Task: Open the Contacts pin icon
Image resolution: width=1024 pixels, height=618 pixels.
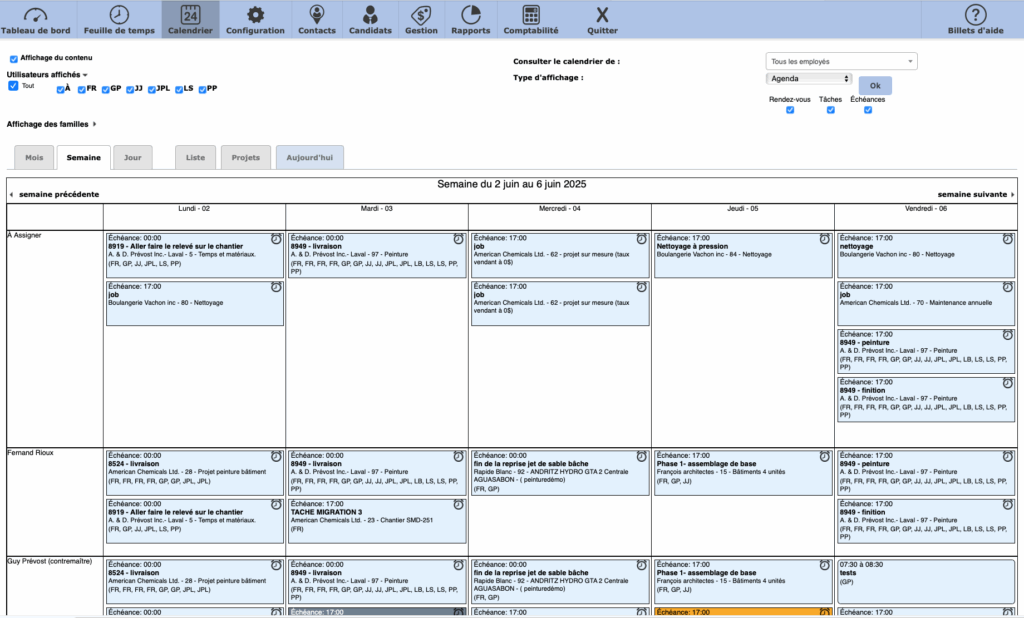Action: pos(317,15)
